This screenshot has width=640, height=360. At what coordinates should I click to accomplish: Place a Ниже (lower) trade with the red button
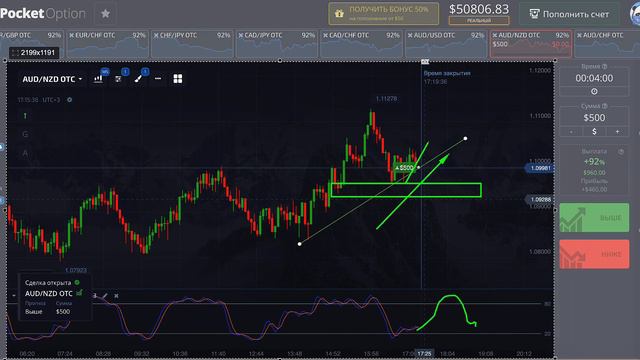click(594, 254)
